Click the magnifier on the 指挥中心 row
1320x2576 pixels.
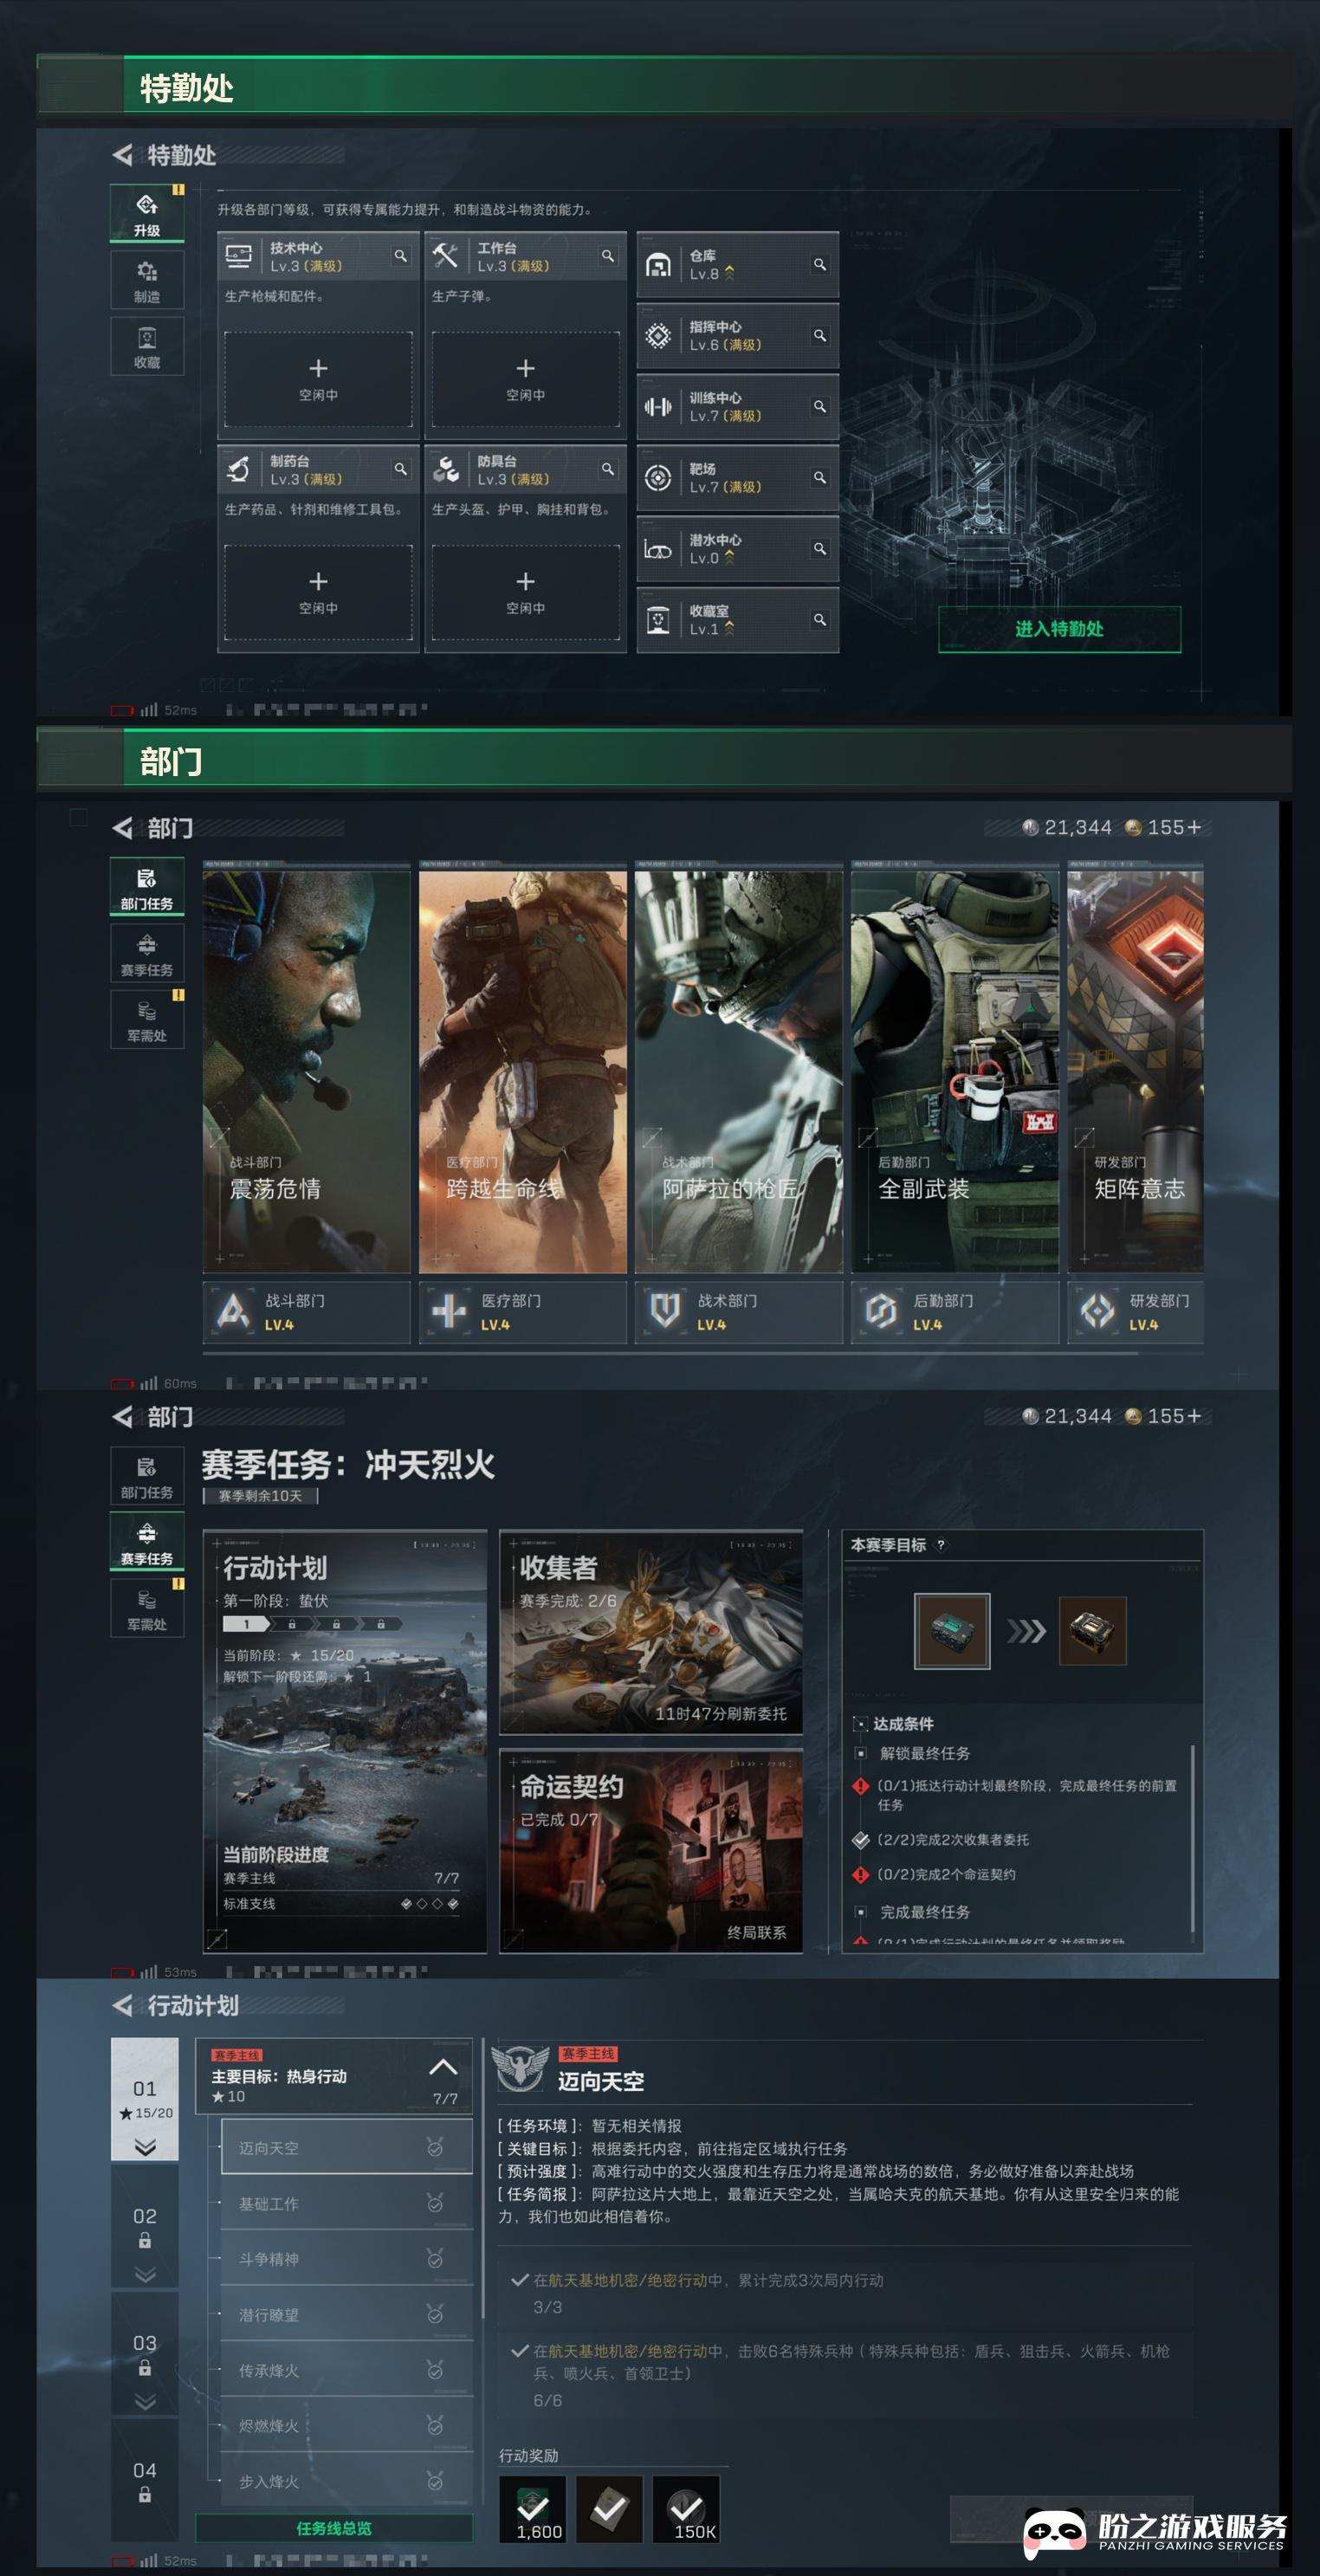819,336
